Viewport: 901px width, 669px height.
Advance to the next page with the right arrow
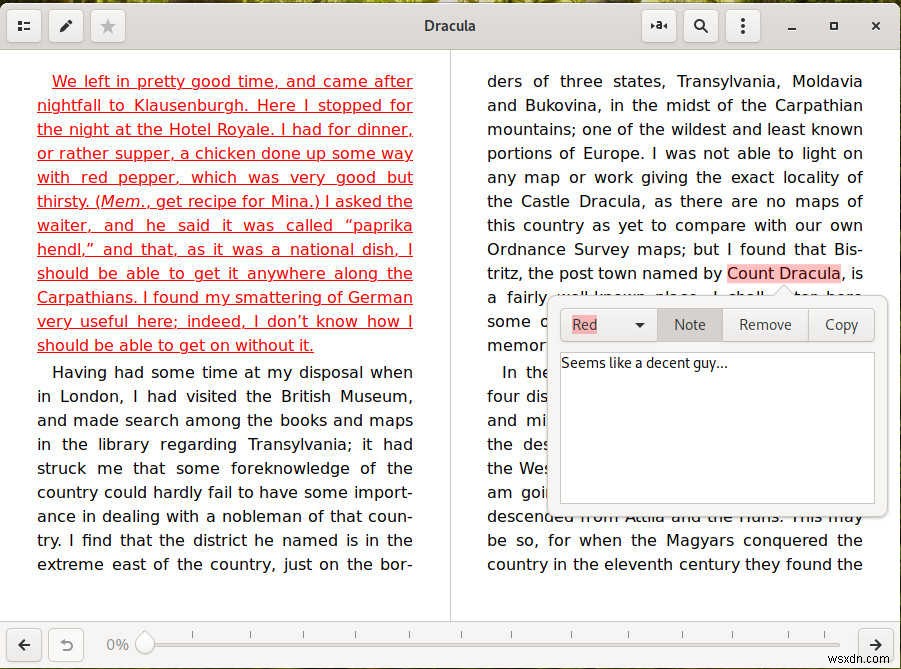(876, 645)
